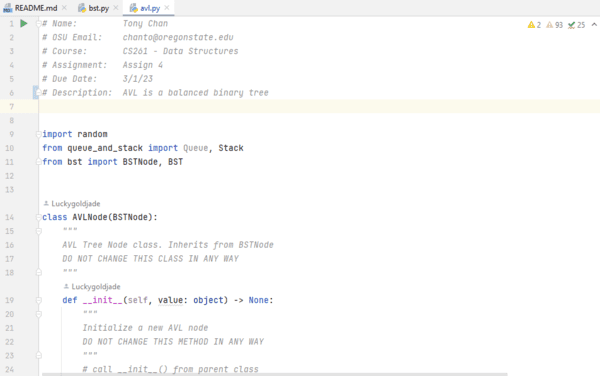This screenshot has height=376, width=600.
Task: Click 'DO NOT CHANGE THIS CLASS IN ANY WAY'
Action: [150, 259]
